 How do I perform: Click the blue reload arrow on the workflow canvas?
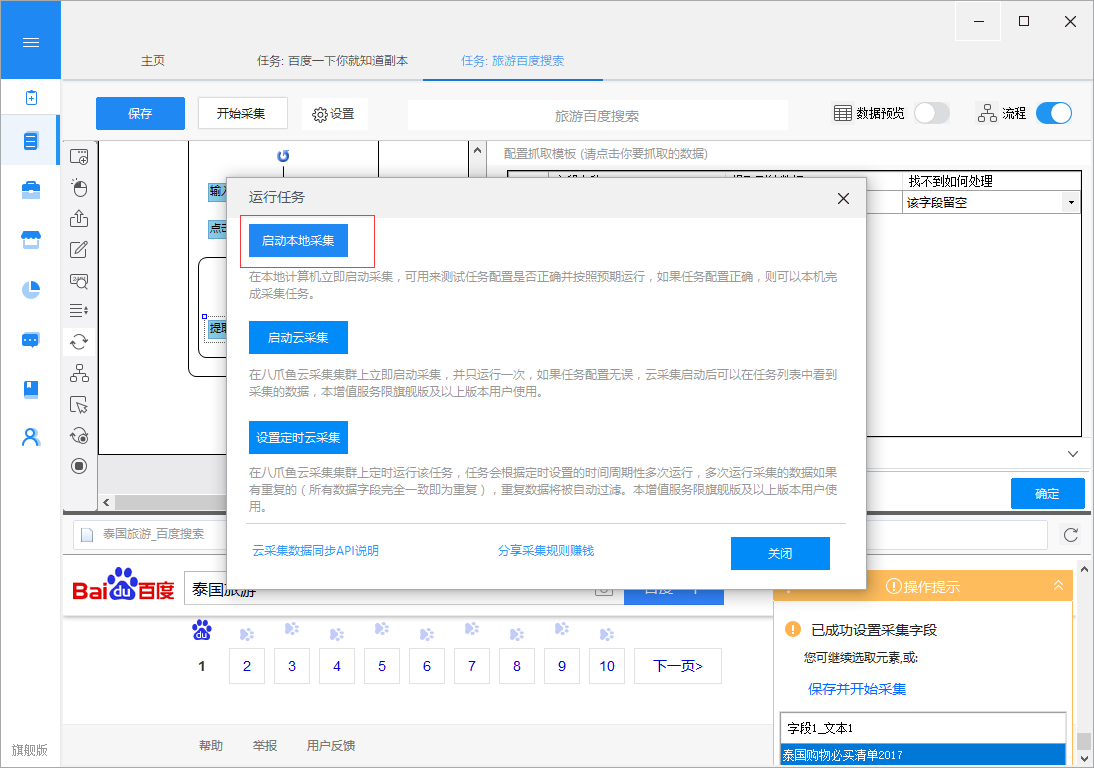(283, 156)
